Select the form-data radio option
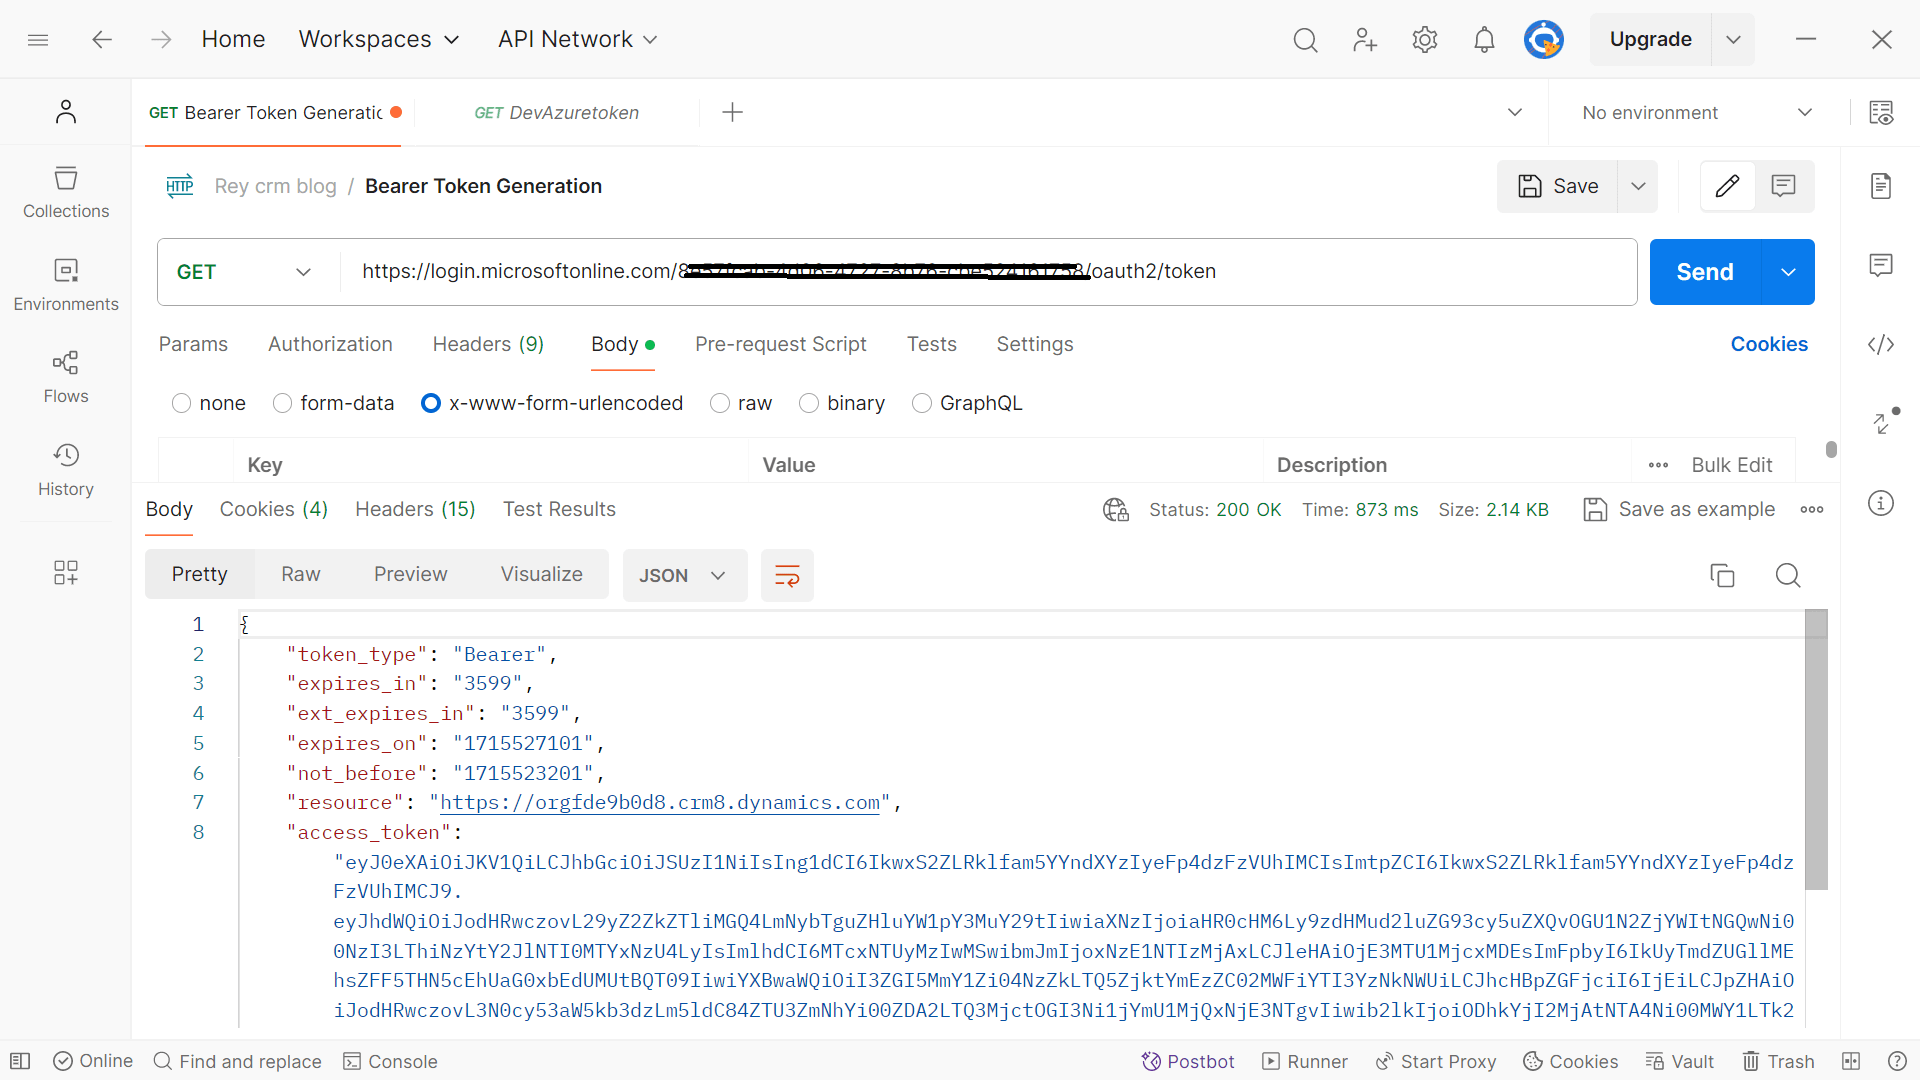 283,403
